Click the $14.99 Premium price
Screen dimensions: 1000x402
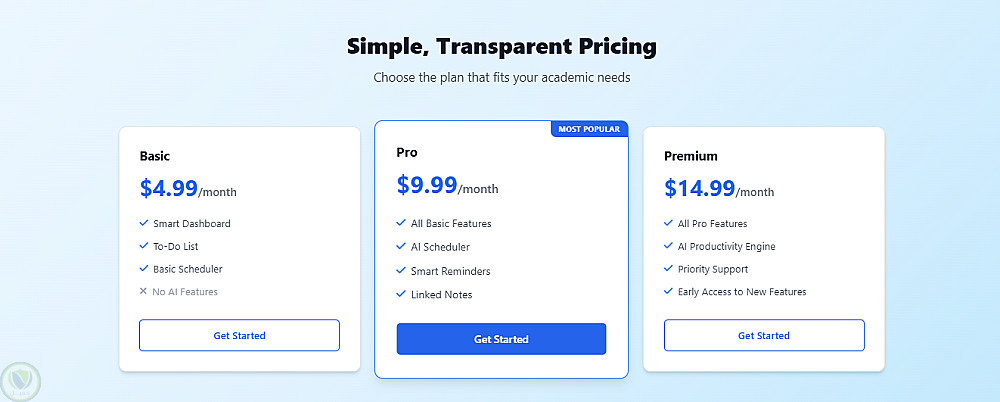pos(699,188)
